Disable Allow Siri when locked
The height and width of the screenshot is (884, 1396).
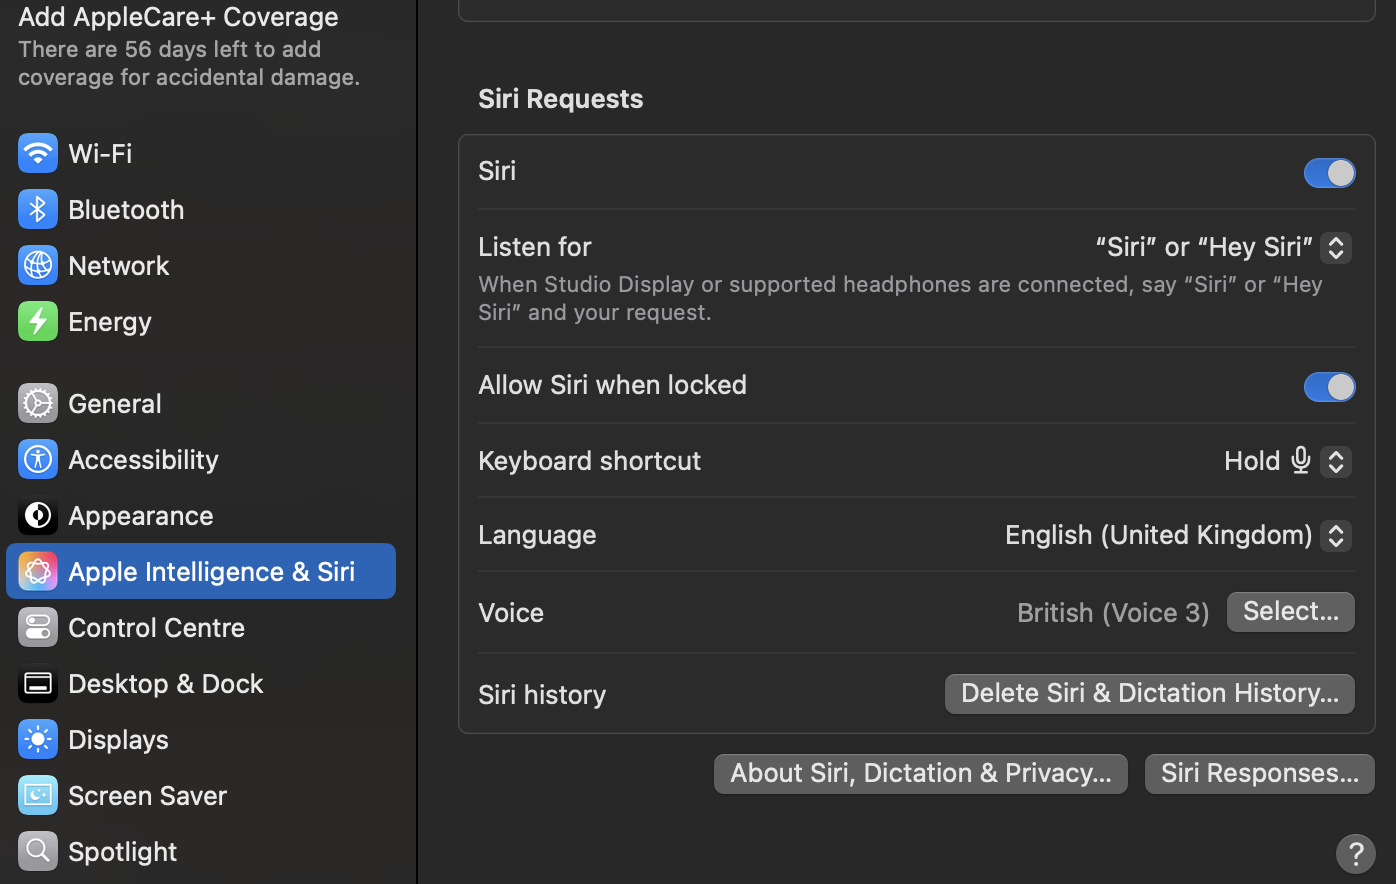[x=1329, y=387]
